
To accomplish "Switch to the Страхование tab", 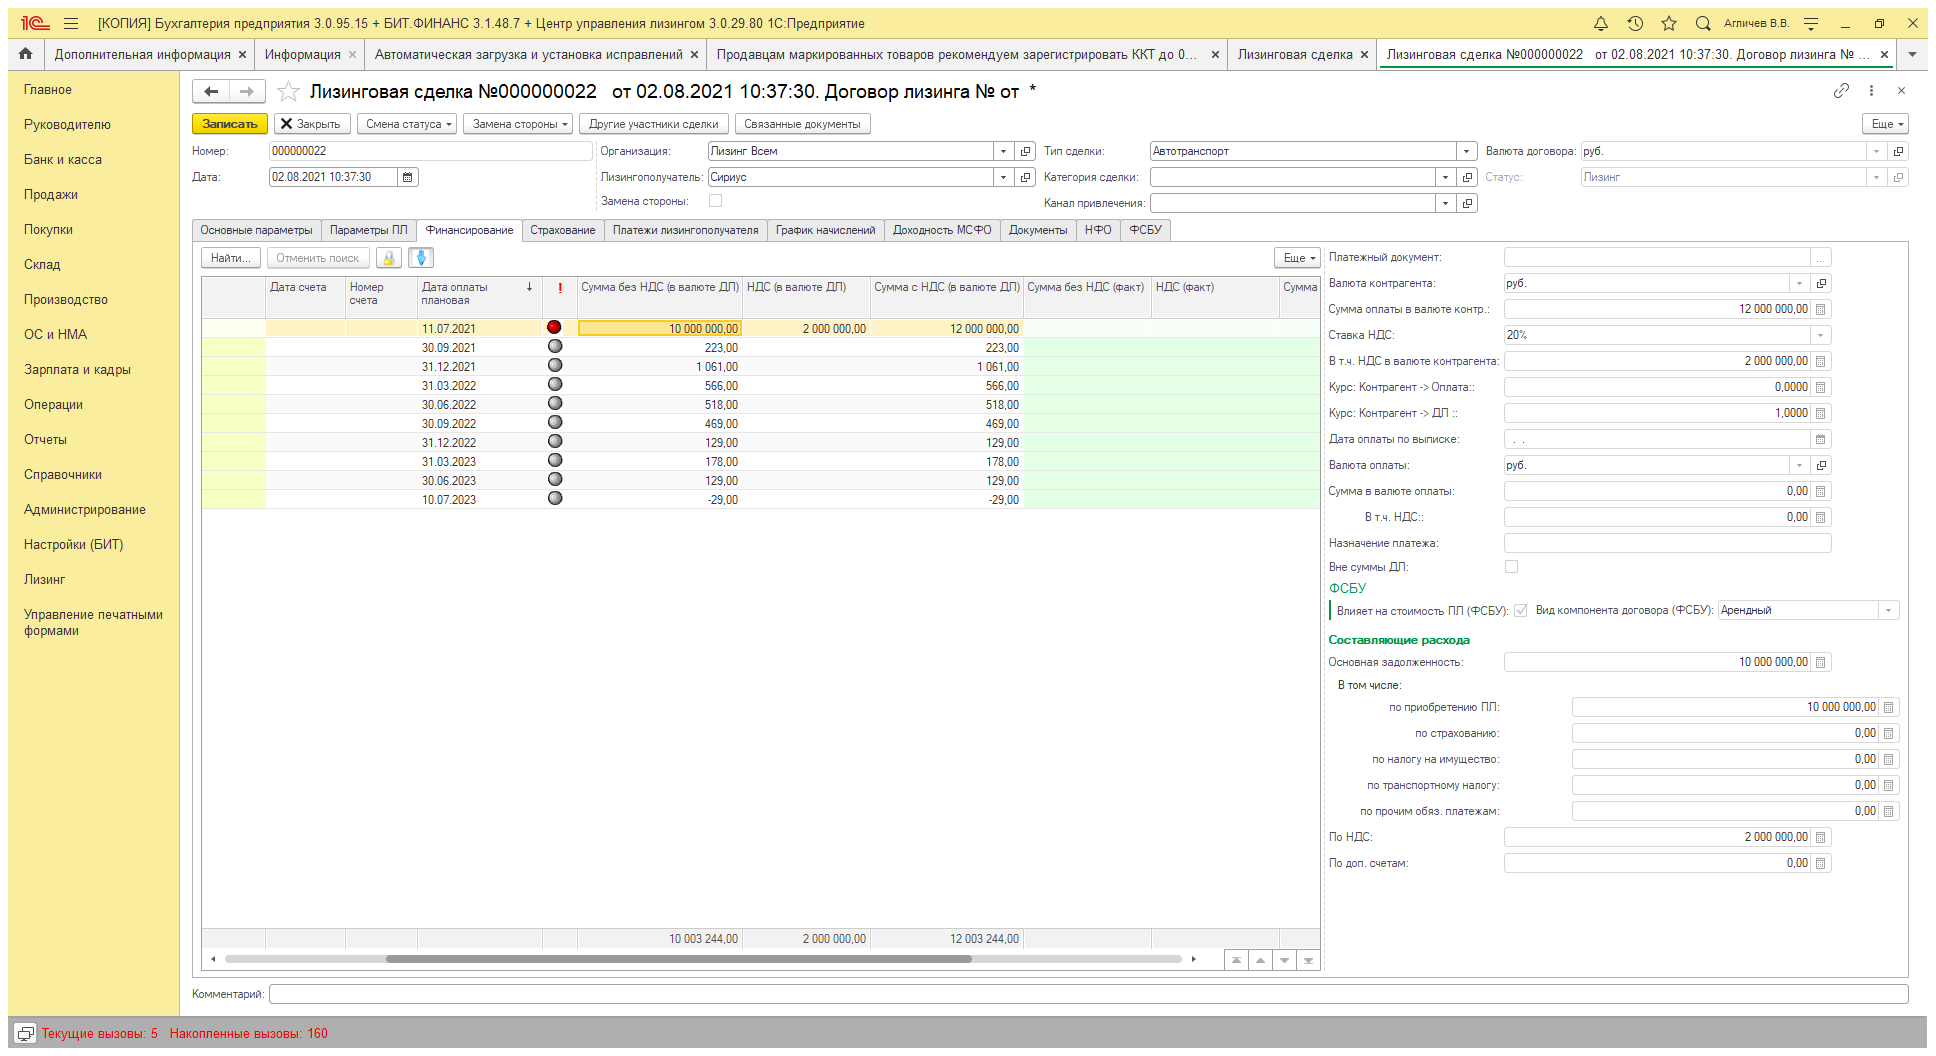I will pos(562,230).
